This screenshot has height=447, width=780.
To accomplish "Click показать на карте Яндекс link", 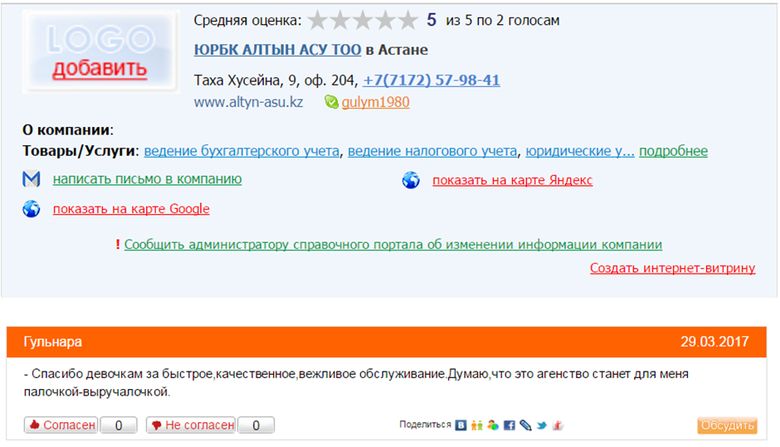I will coord(512,180).
